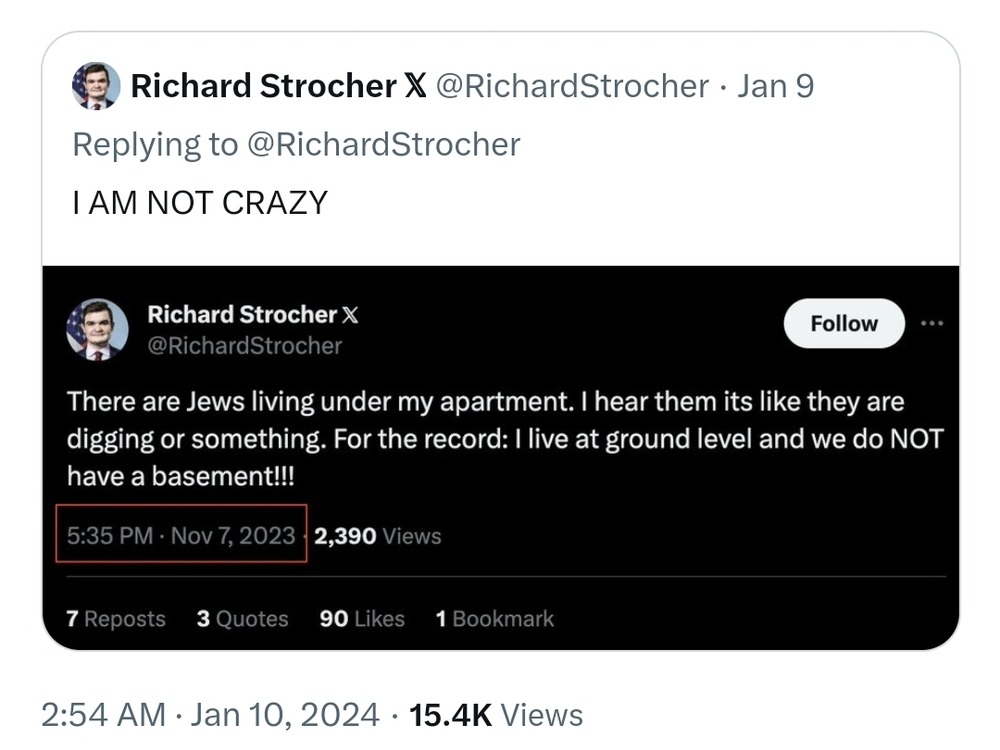The width and height of the screenshot is (1000, 750).
Task: Click the 2,390 Views count
Action: point(378,536)
